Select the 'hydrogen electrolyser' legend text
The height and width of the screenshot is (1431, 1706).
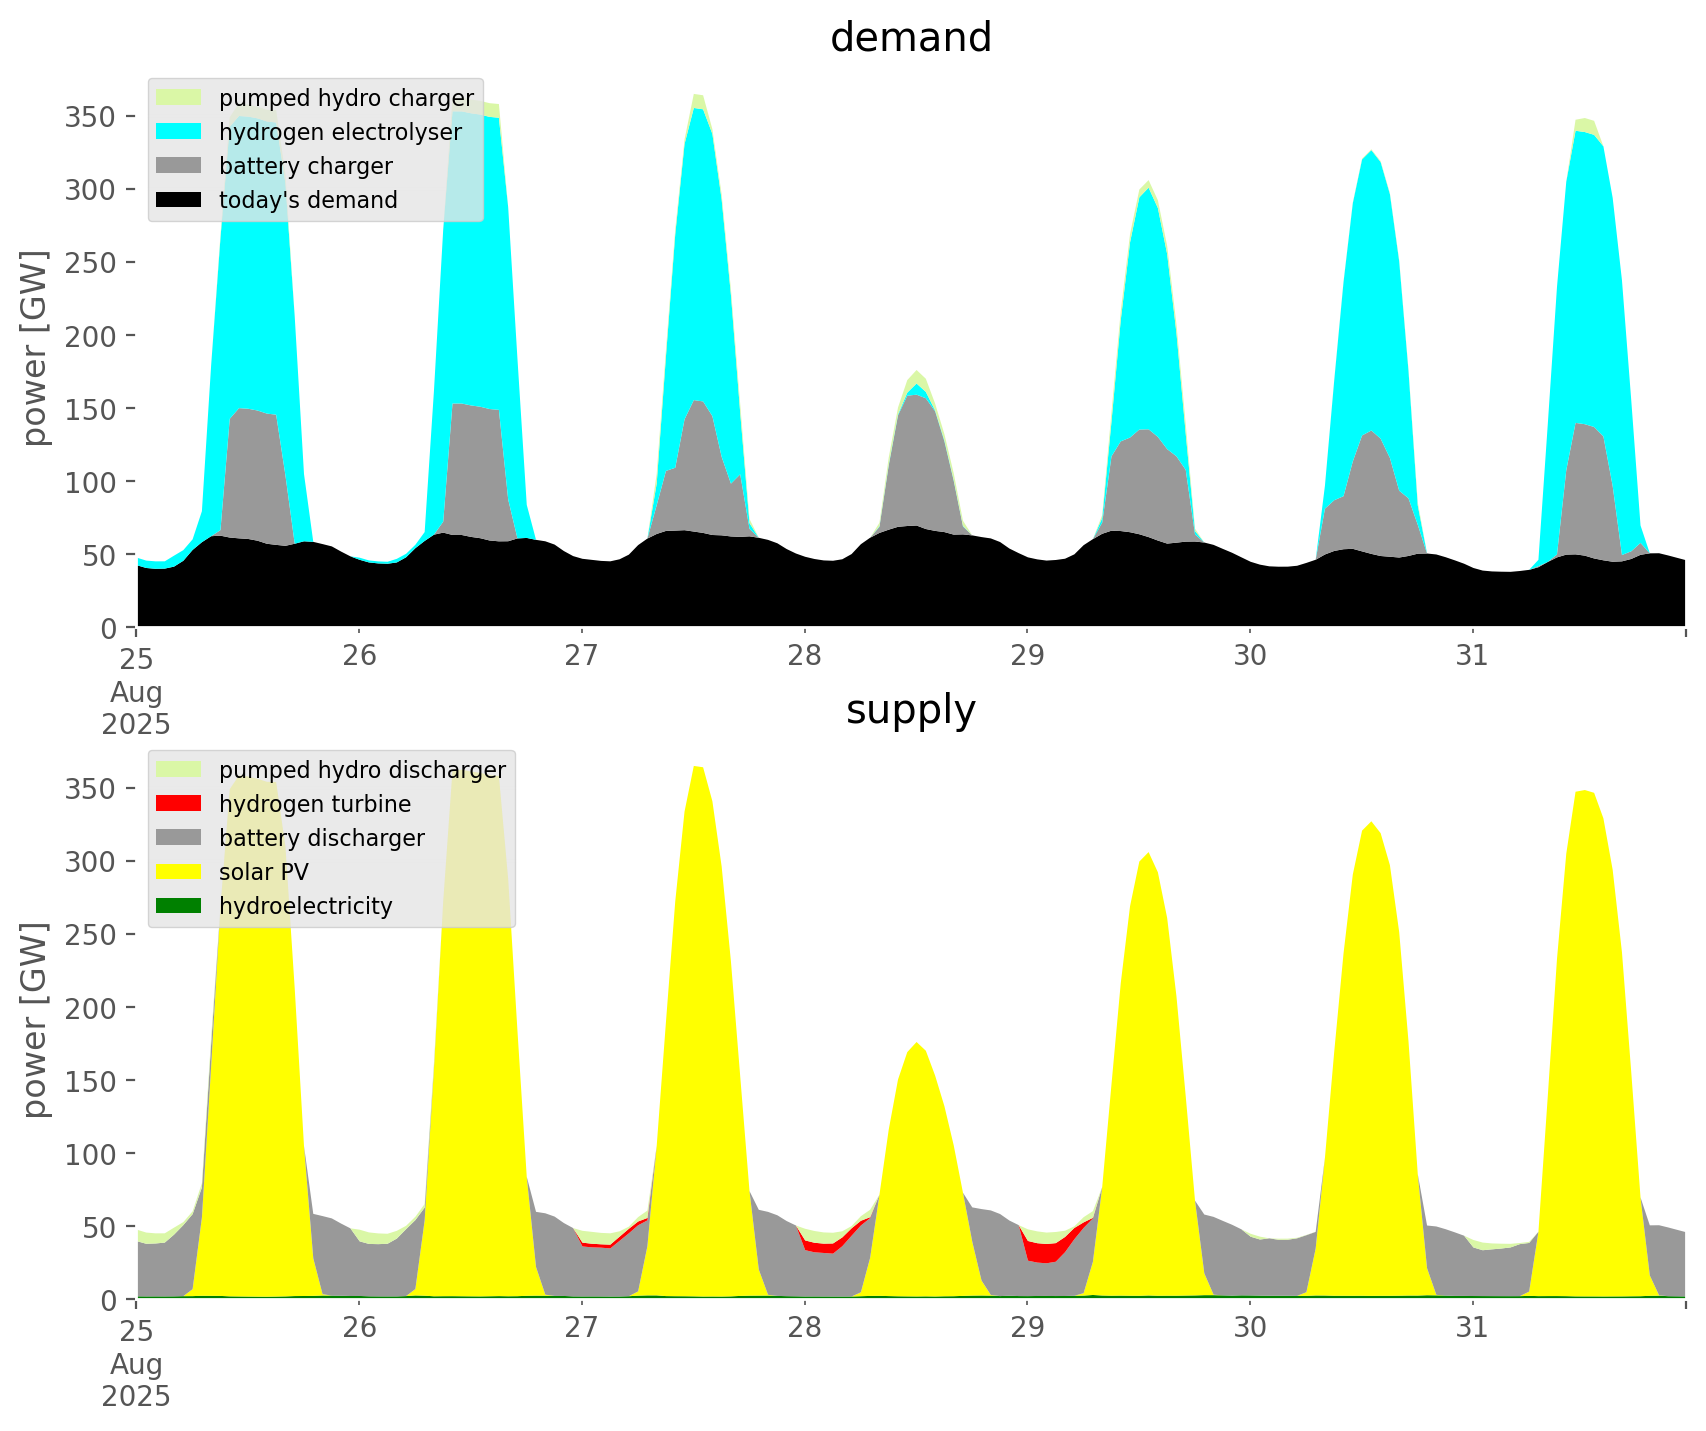[340, 132]
